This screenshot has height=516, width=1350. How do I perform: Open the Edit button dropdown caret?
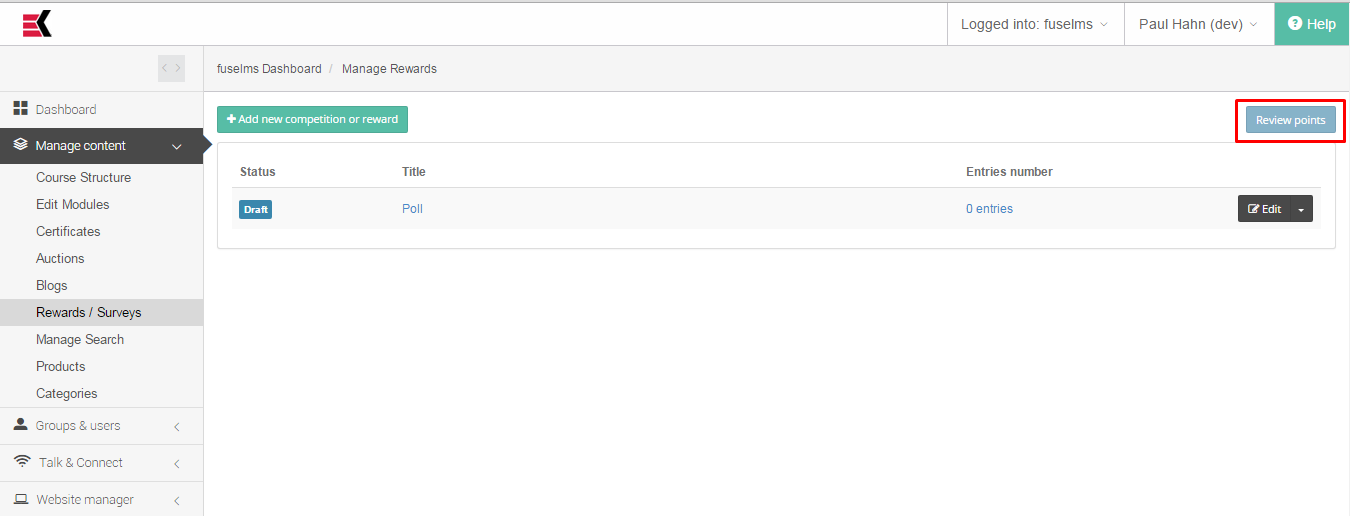1301,209
